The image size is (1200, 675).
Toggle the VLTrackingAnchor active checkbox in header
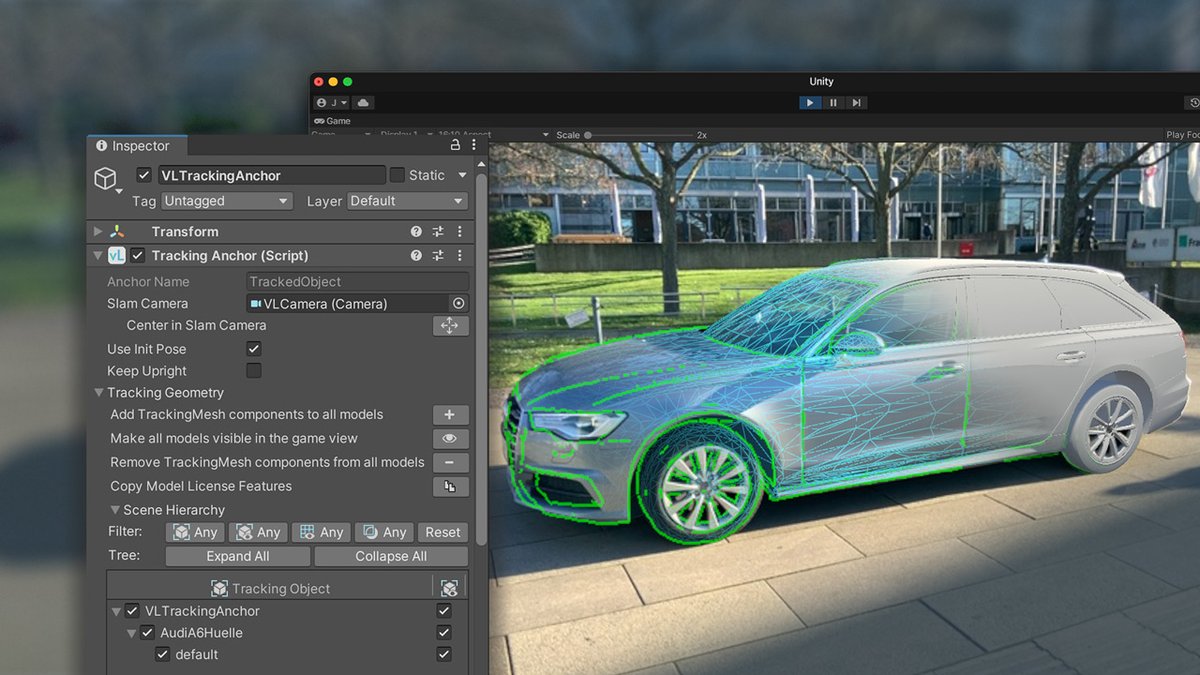(144, 175)
